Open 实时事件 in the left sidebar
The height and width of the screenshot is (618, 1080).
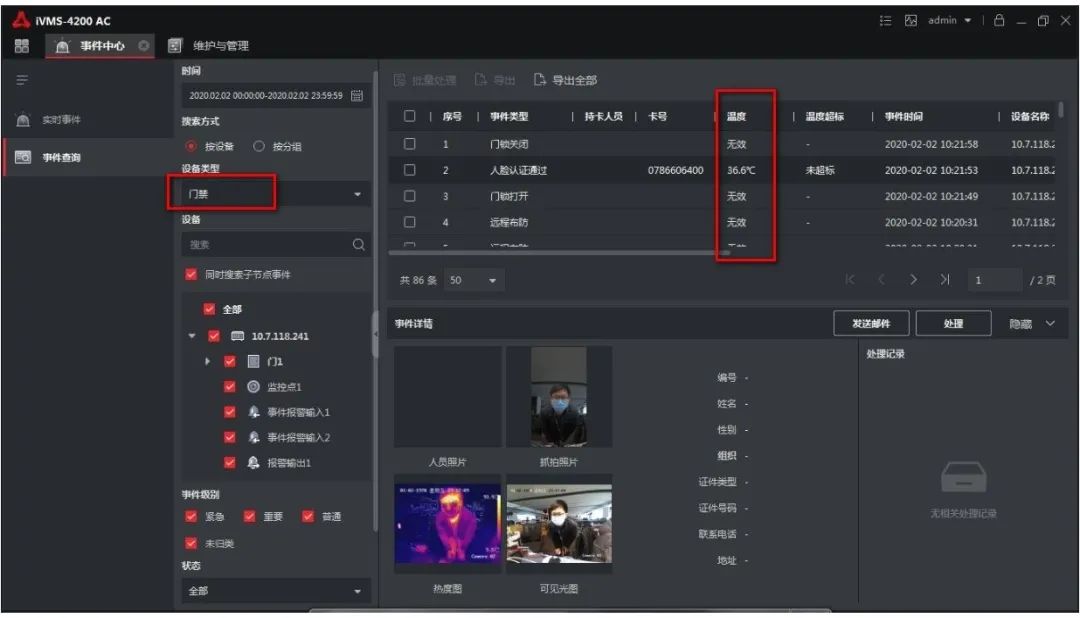pos(61,120)
